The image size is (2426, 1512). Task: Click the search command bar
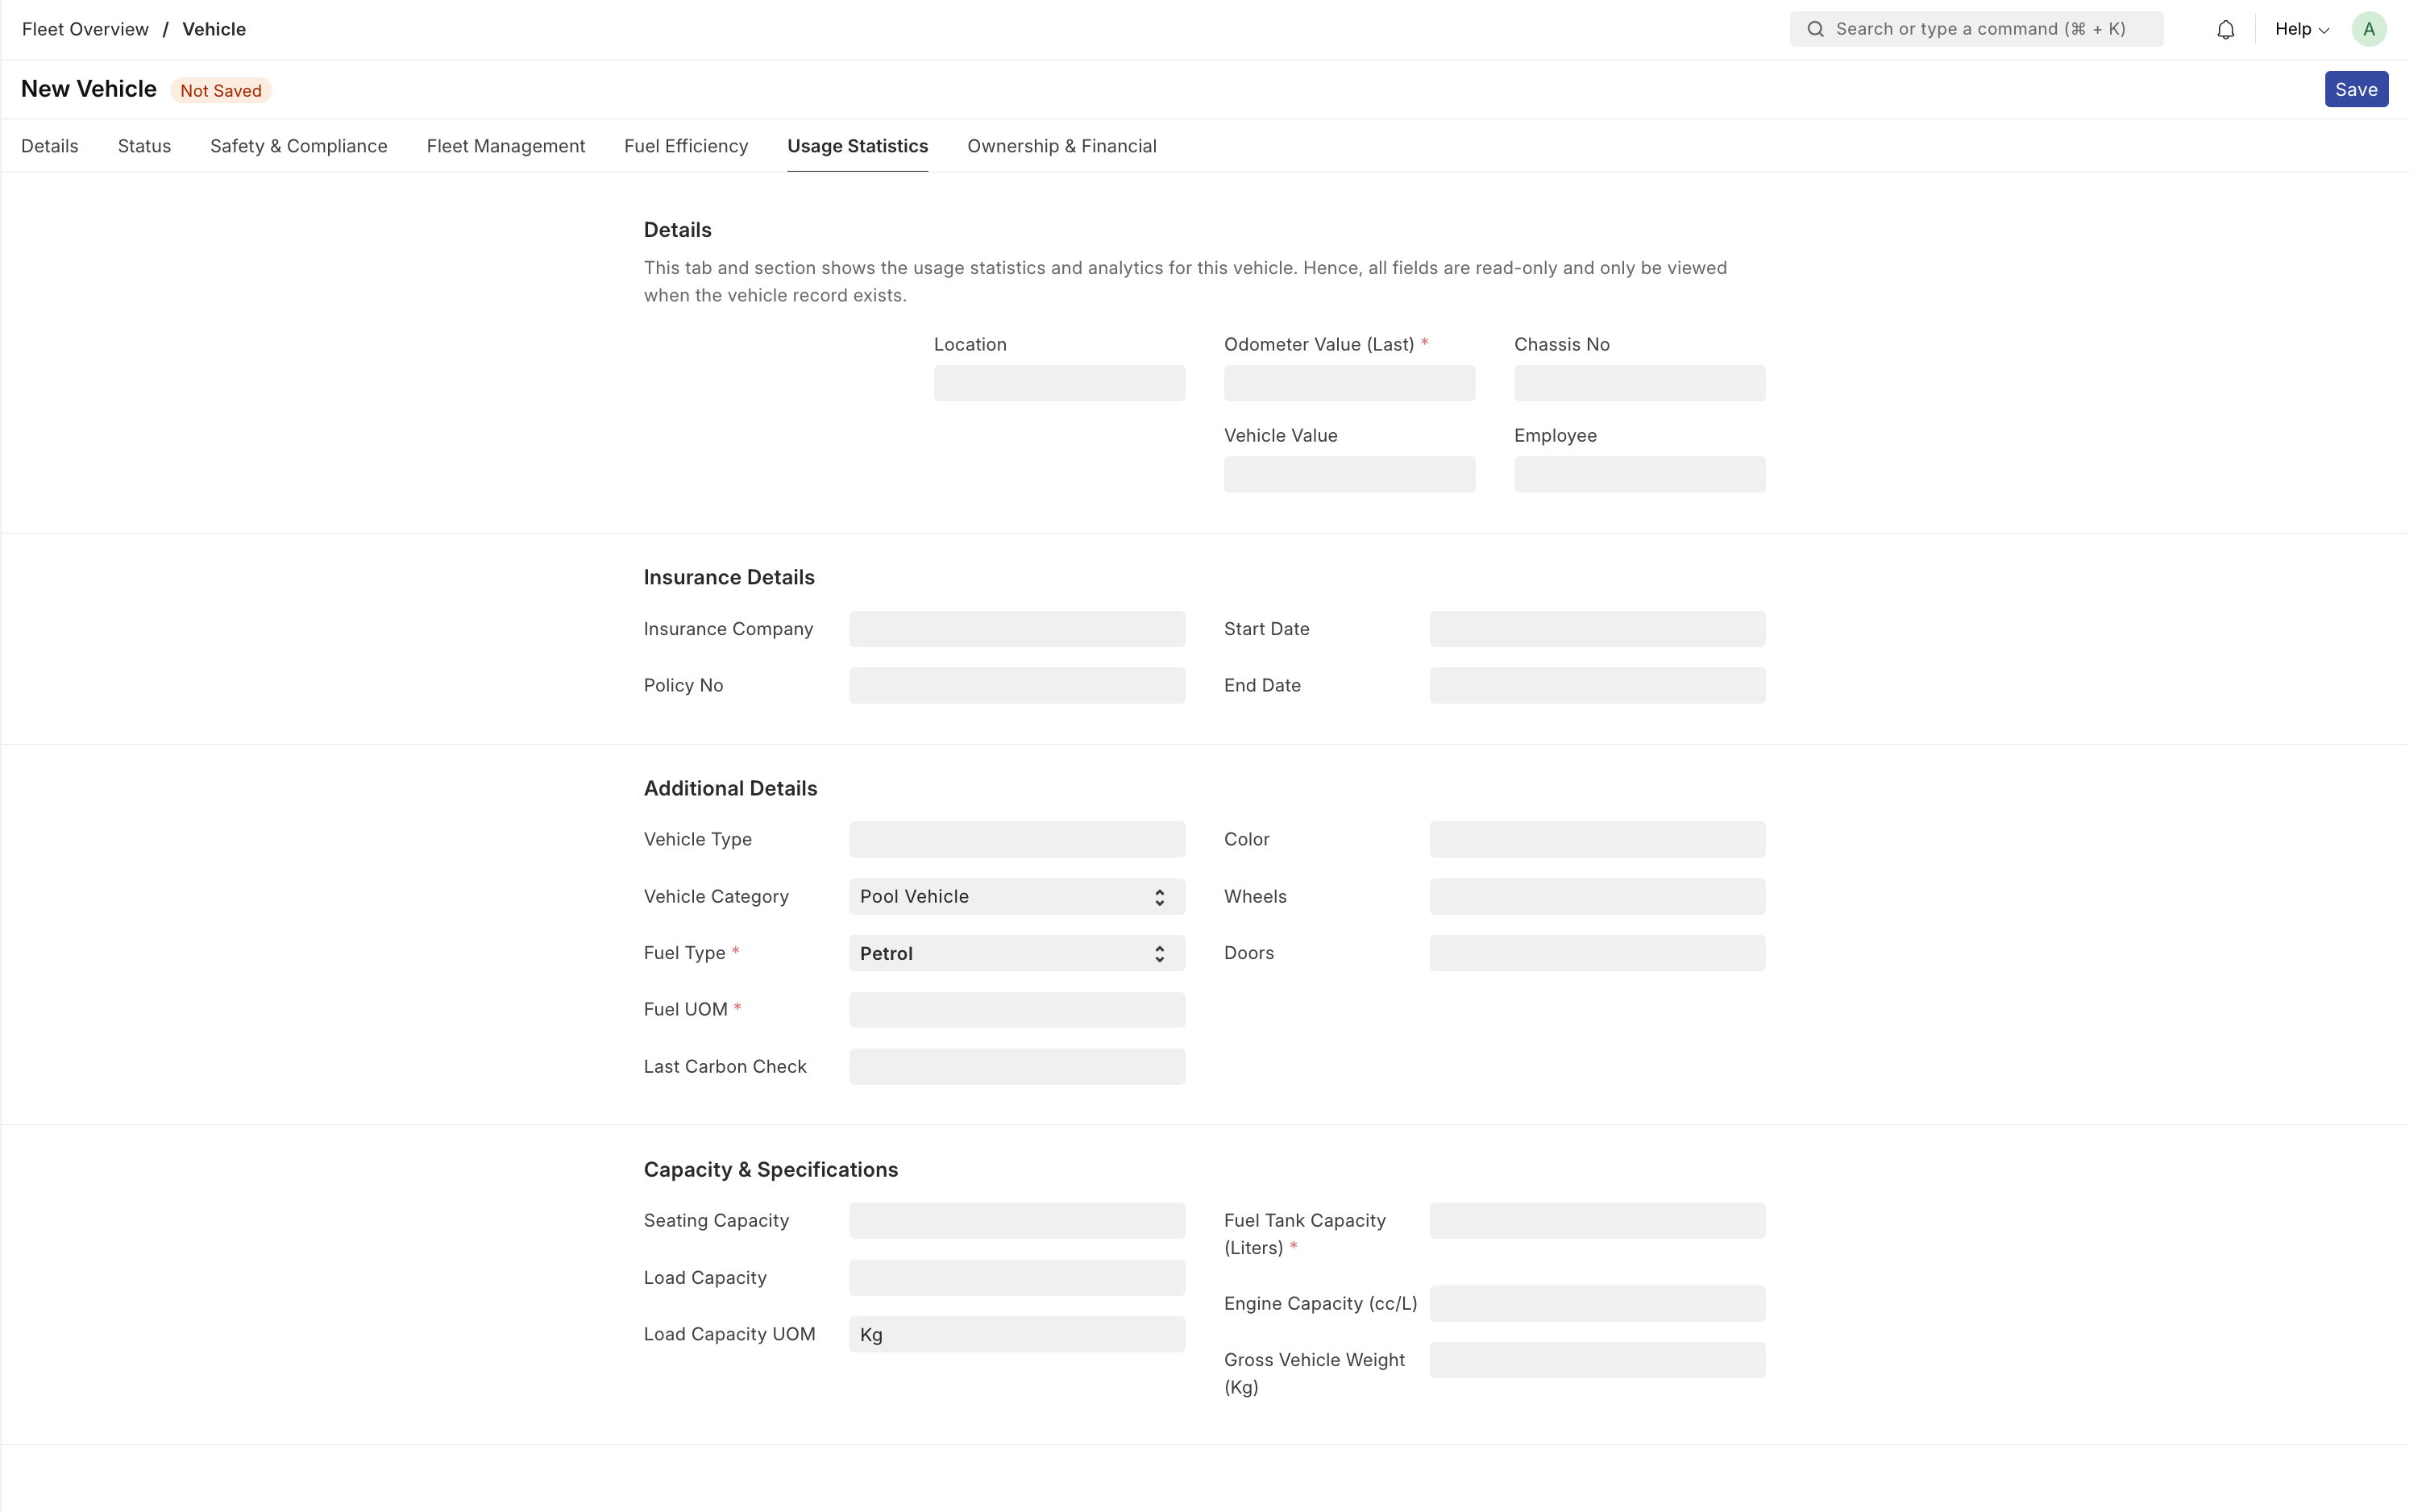point(1975,28)
